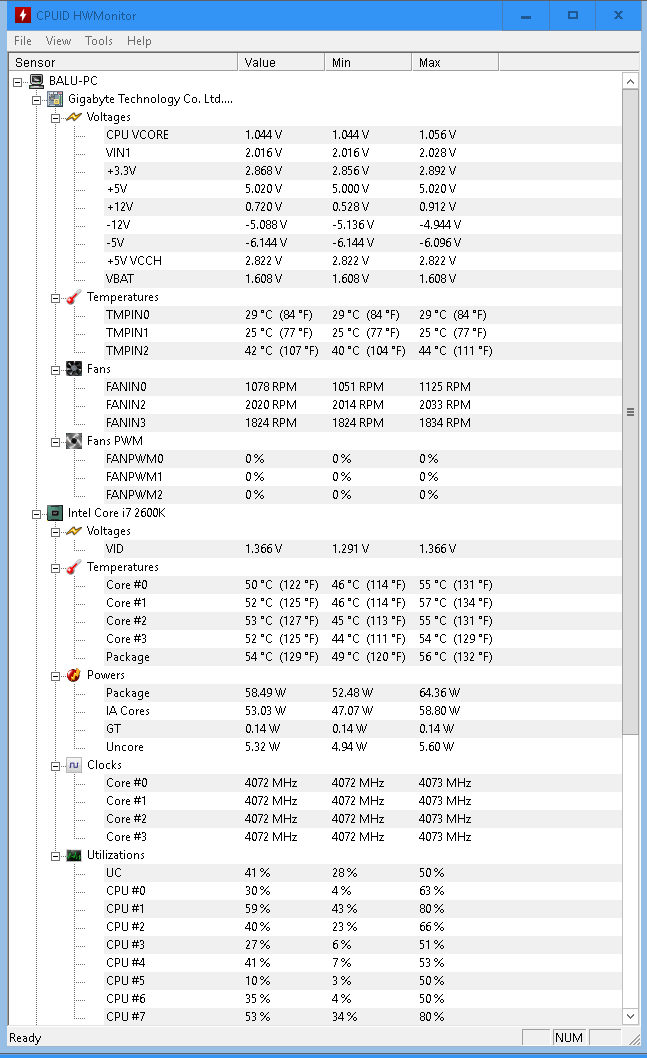Collapse the Gigabyte Temperatures section
The image size is (647, 1058).
pos(55,298)
